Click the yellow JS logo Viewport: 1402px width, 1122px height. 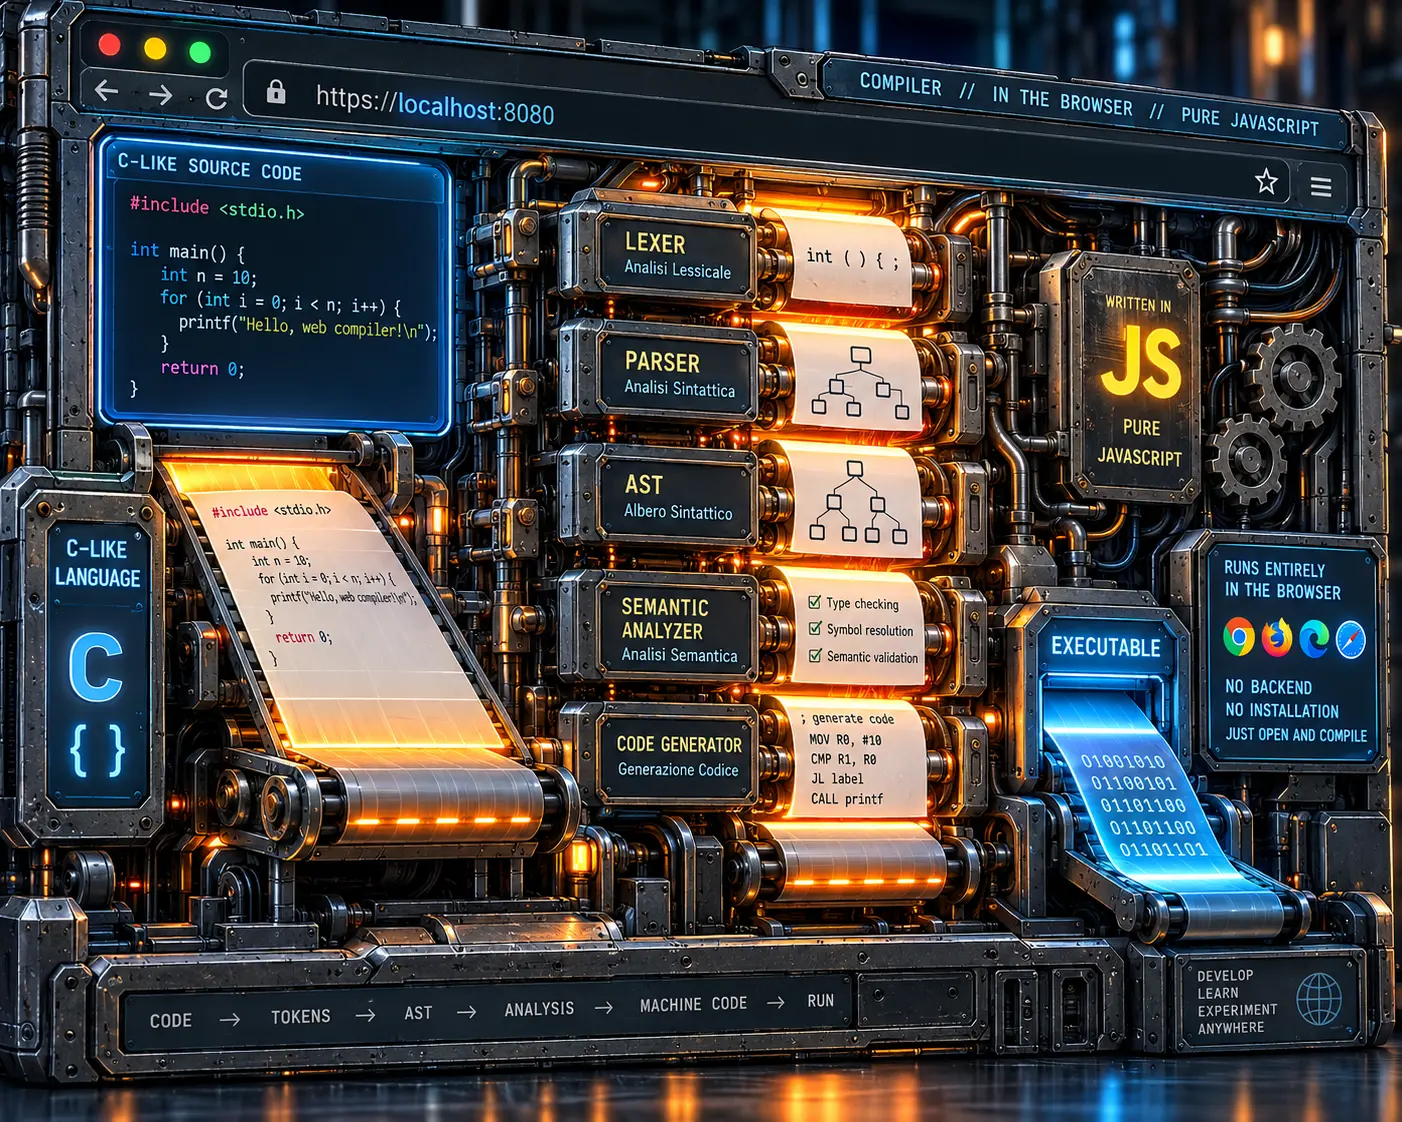(x=1141, y=363)
